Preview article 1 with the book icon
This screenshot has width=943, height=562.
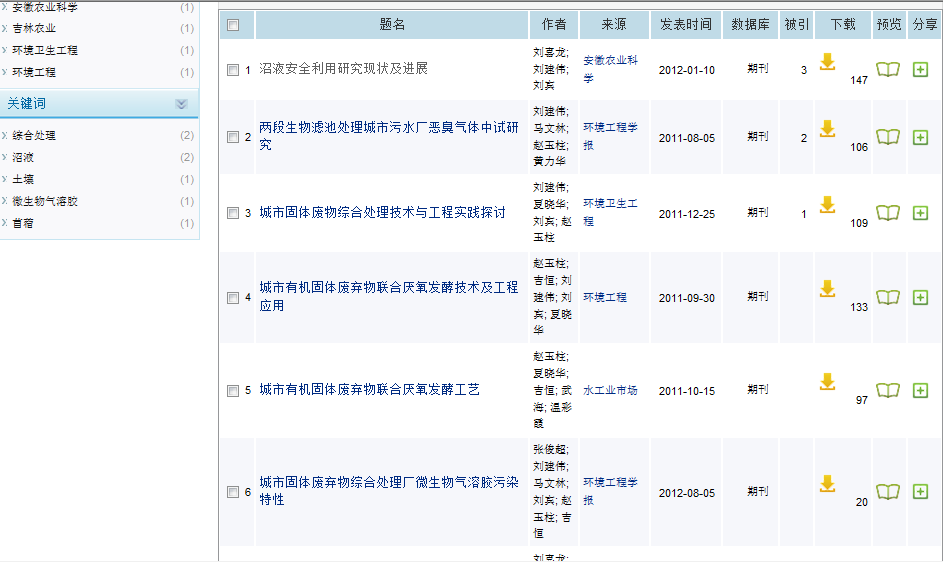(888, 70)
